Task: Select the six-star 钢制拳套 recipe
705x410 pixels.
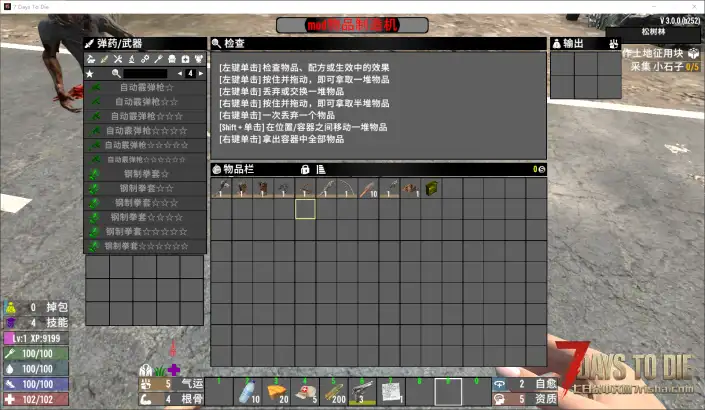Action: [x=145, y=245]
